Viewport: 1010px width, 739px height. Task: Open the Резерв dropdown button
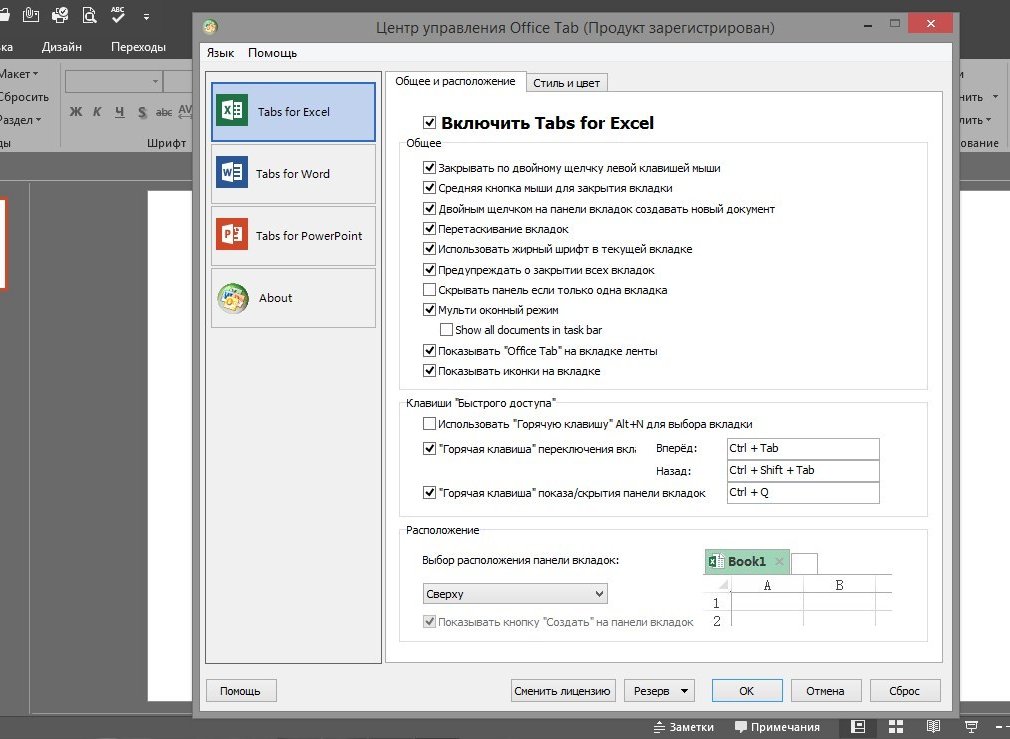pos(660,691)
